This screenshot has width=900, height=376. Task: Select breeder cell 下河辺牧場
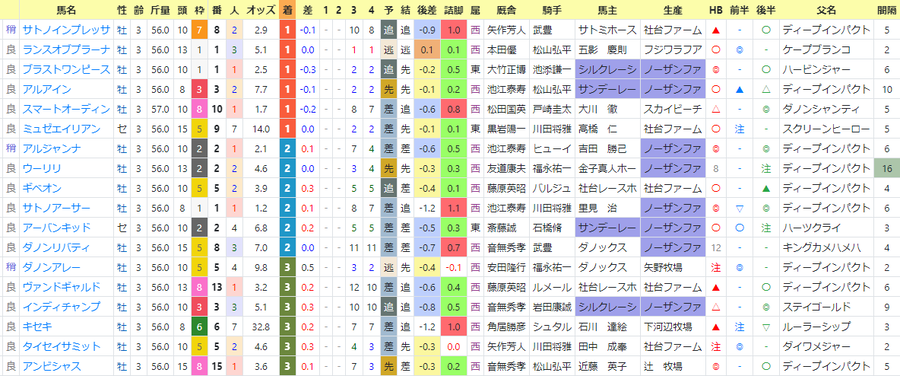[x=668, y=327]
